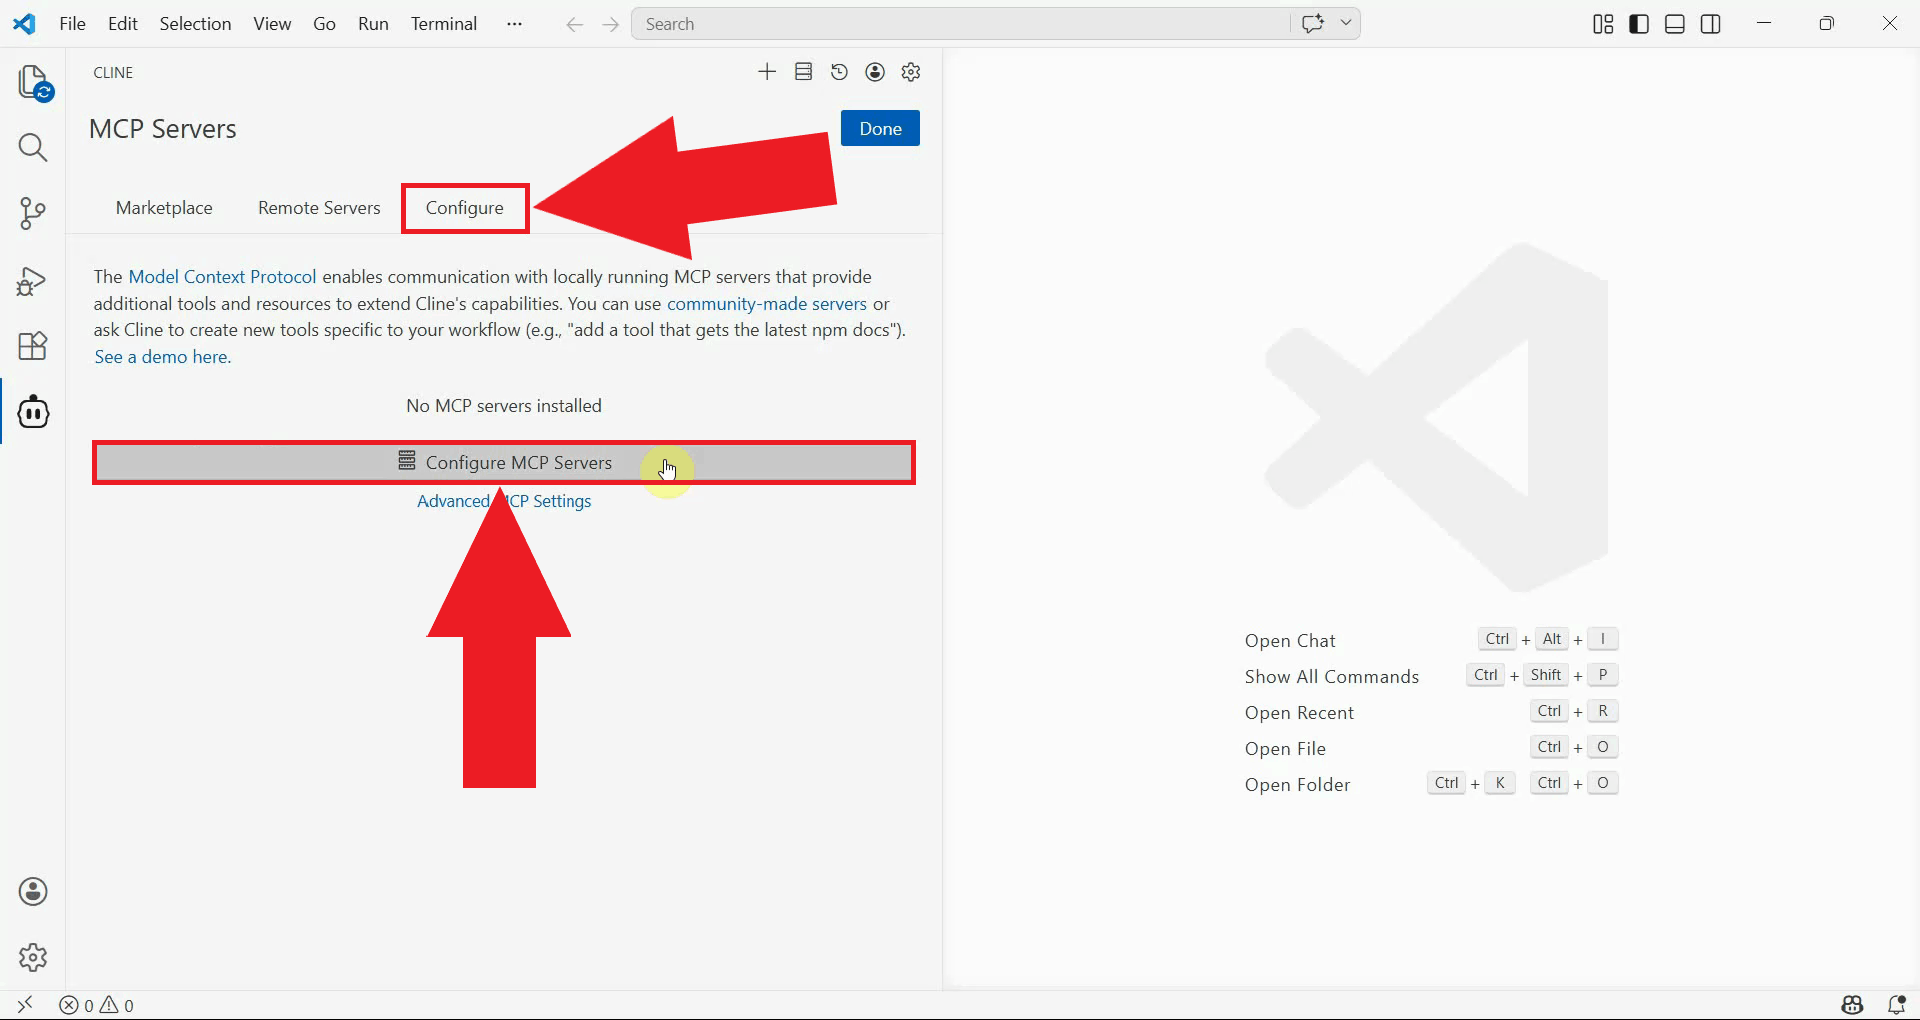
Task: Open errors and warnings in status bar
Action: (x=96, y=1005)
